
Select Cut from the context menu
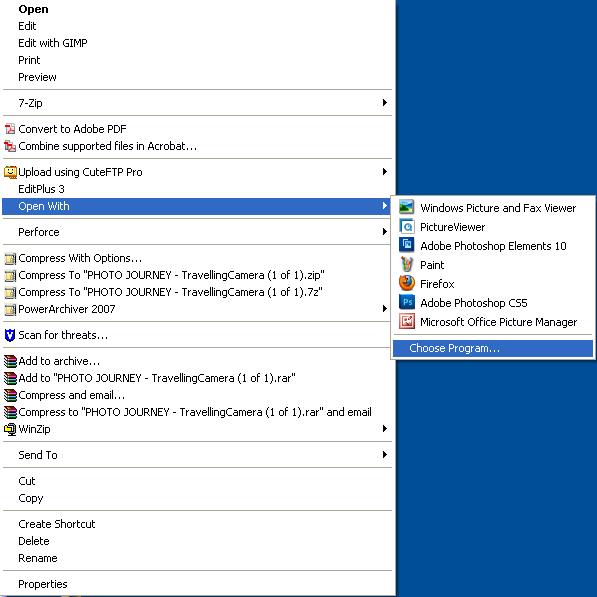coord(197,481)
